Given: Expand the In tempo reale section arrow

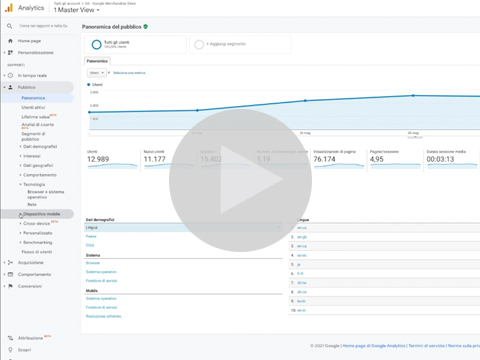Looking at the screenshot, I should pos(4,76).
